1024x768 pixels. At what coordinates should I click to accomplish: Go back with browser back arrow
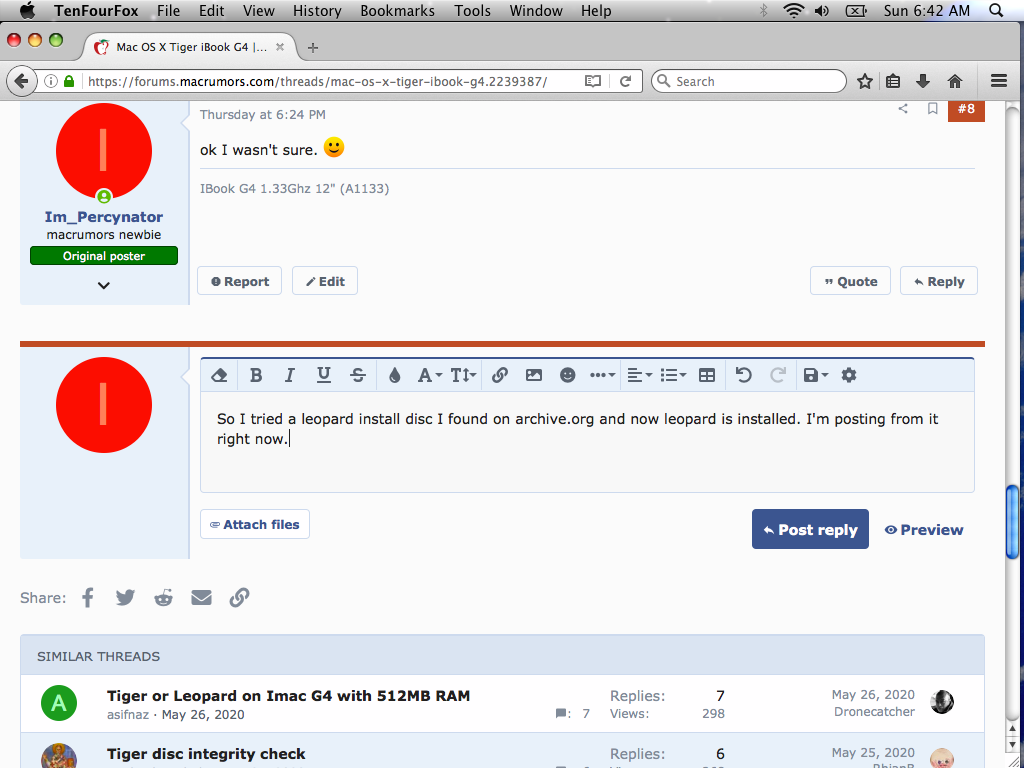coord(22,81)
